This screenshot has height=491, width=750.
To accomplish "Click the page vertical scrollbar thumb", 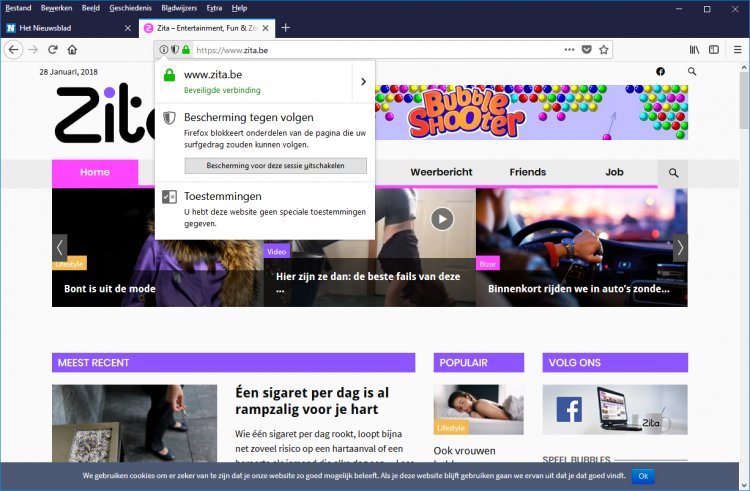I will click(x=744, y=100).
